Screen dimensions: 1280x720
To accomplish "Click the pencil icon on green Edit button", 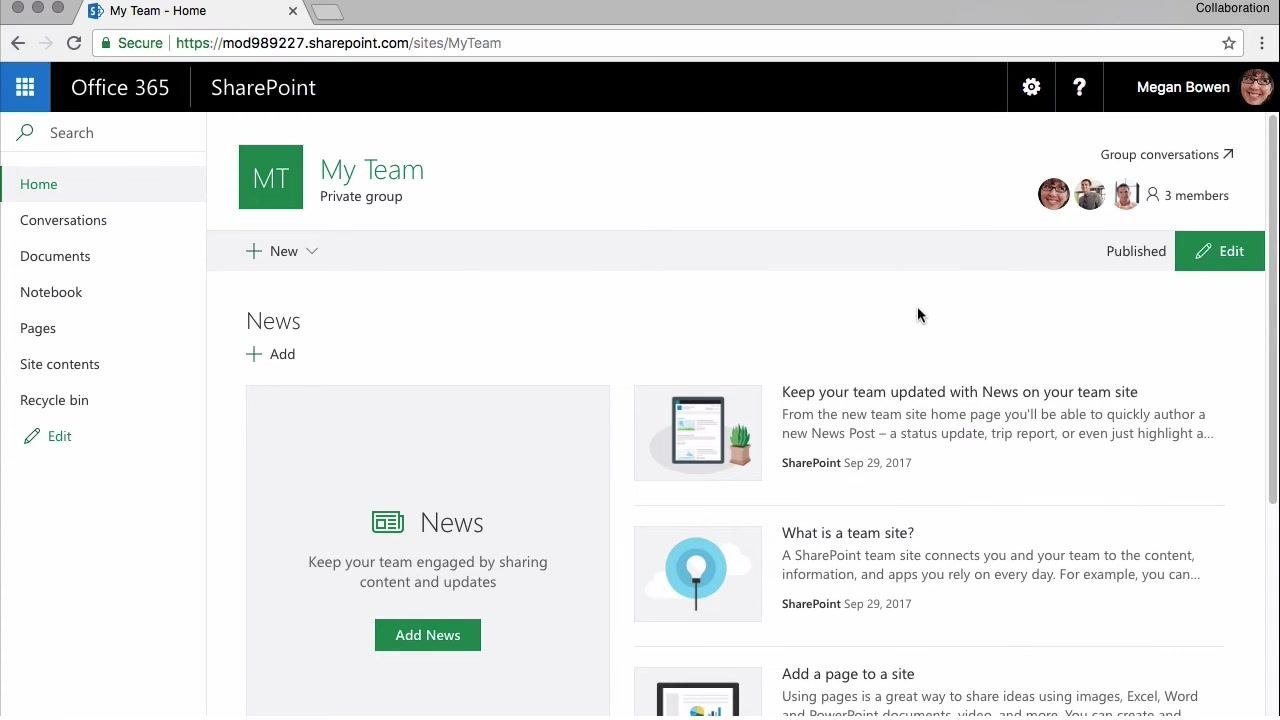I will 1203,251.
